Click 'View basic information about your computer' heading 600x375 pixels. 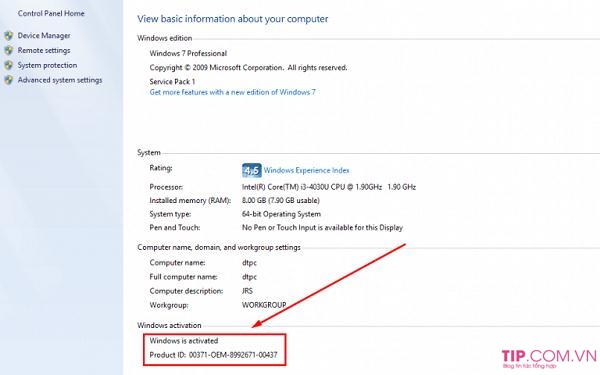click(x=233, y=19)
